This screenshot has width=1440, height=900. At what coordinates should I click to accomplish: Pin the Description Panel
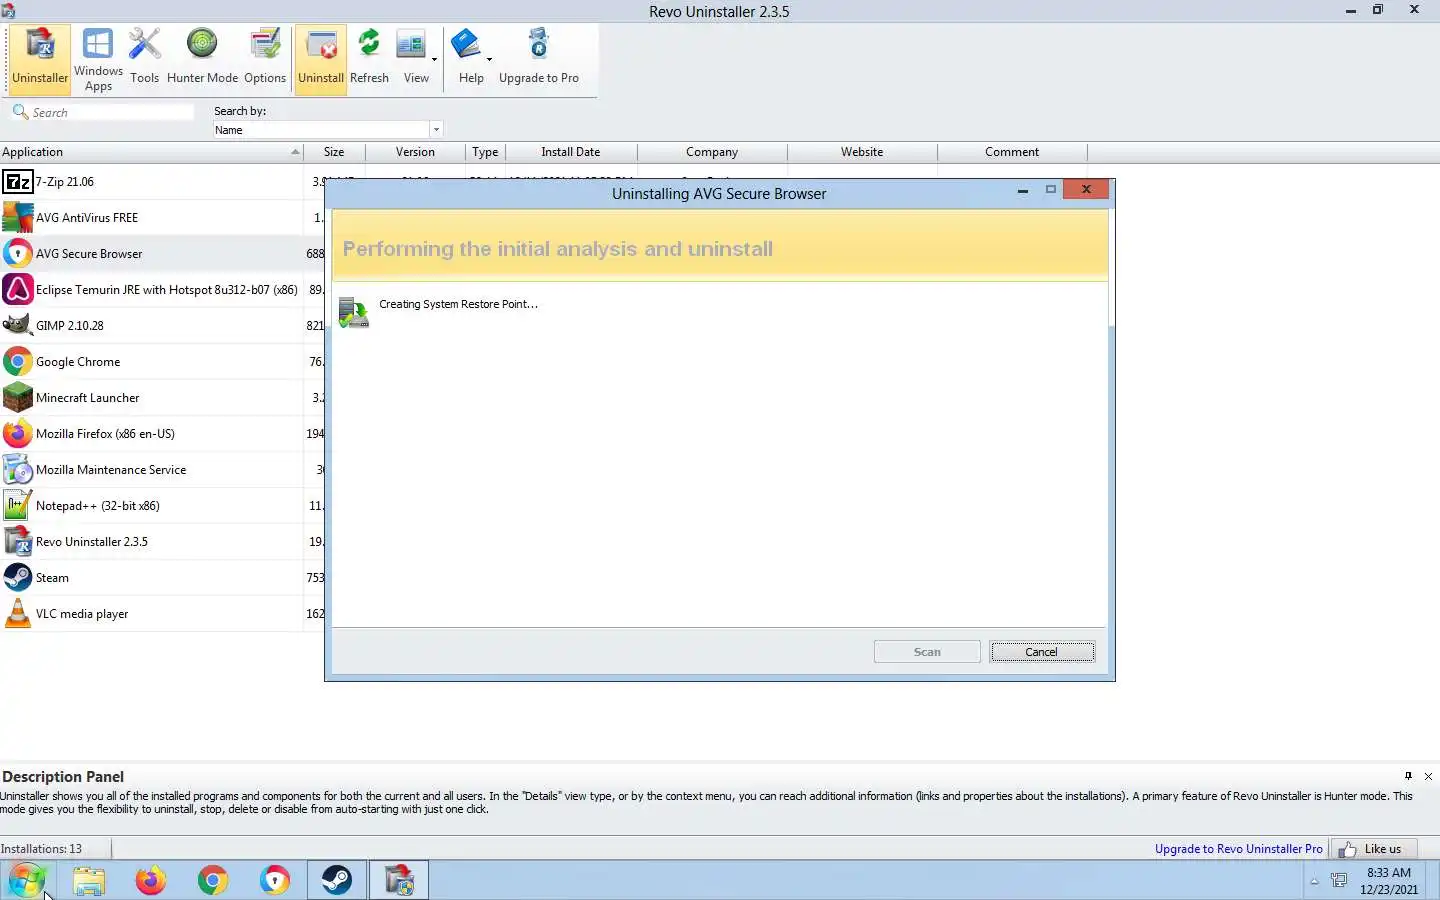(1408, 776)
